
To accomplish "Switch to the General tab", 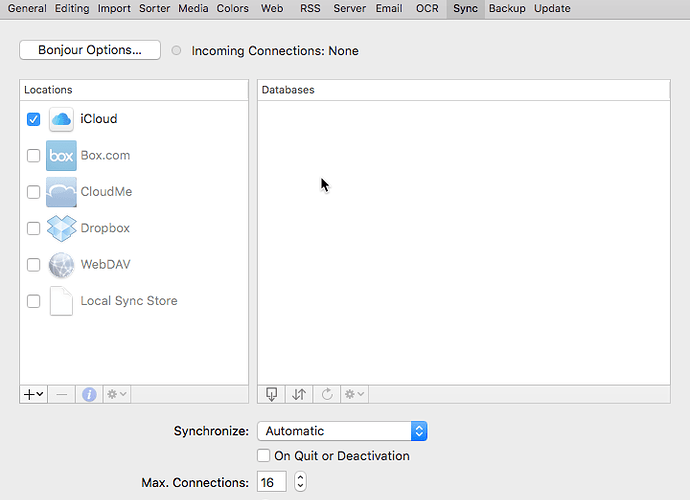I will click(x=27, y=8).
